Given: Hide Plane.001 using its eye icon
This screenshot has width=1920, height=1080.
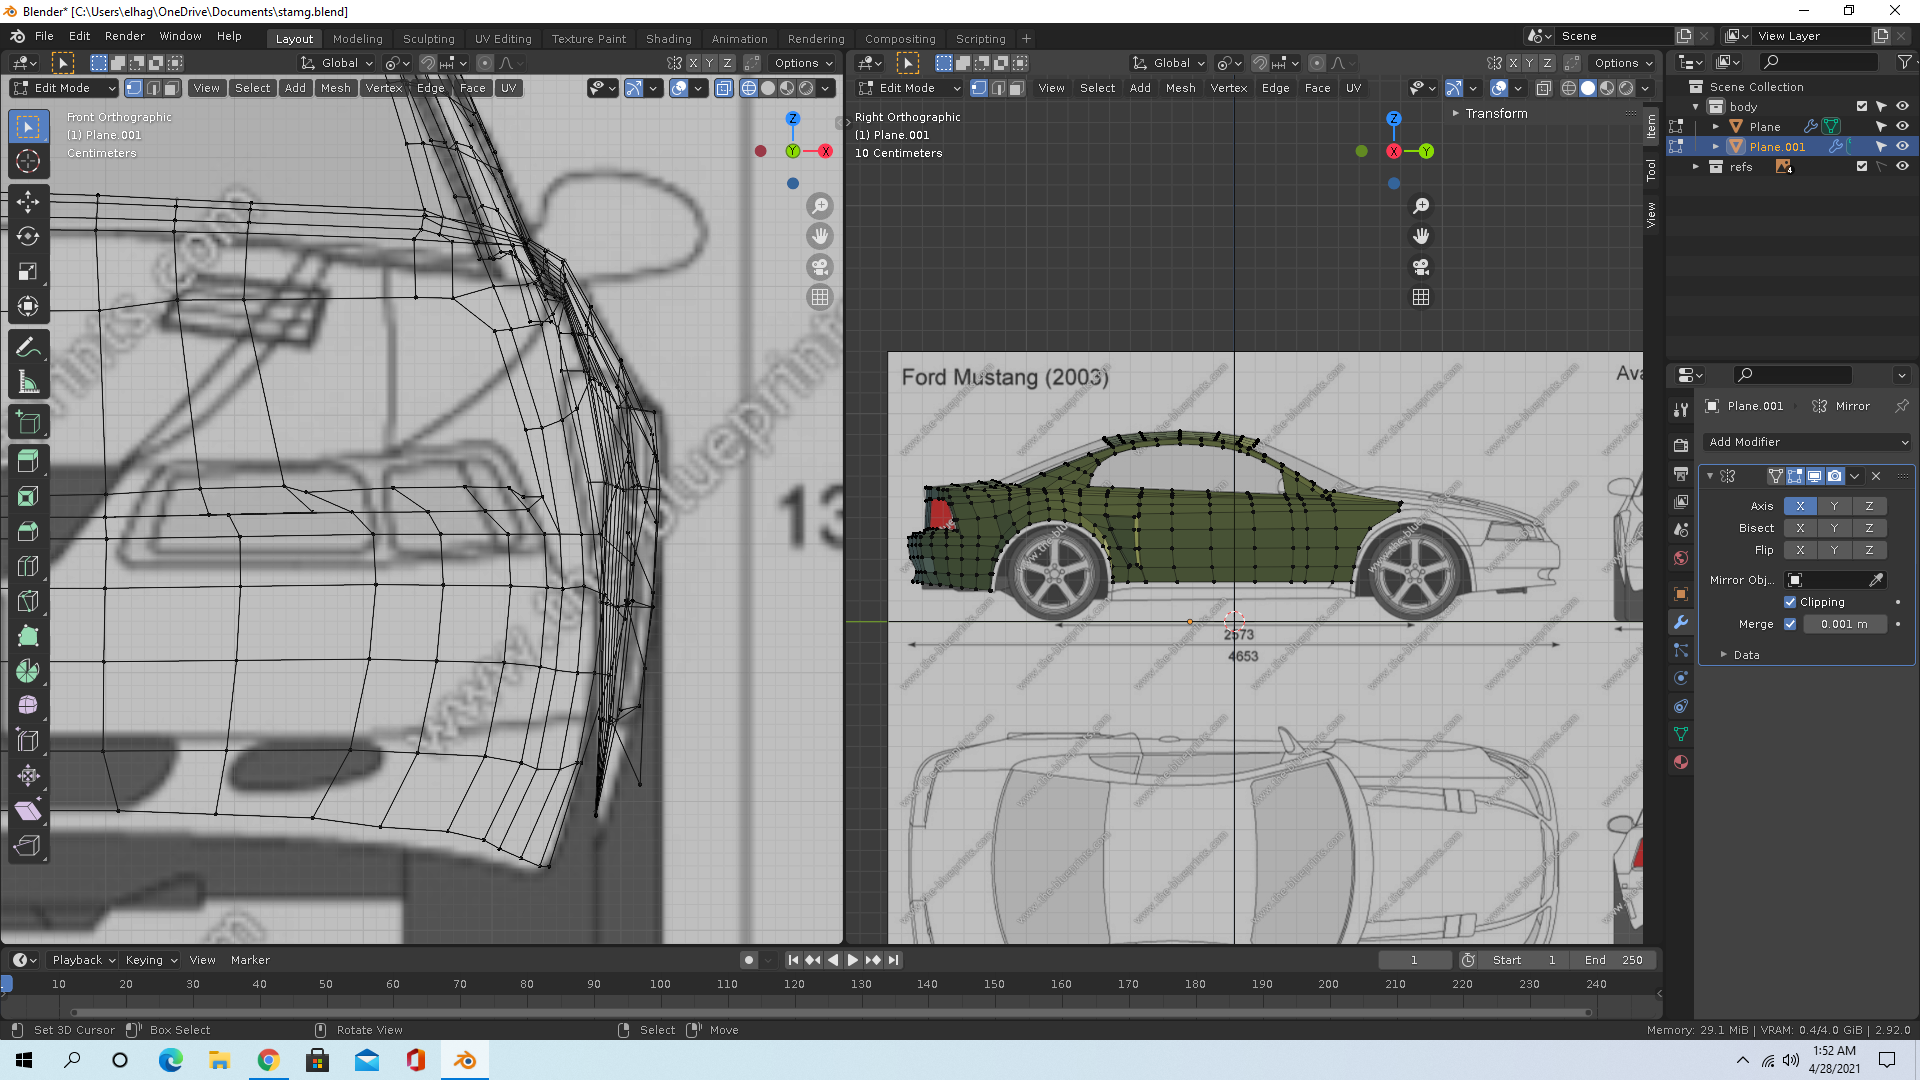Looking at the screenshot, I should (1902, 146).
